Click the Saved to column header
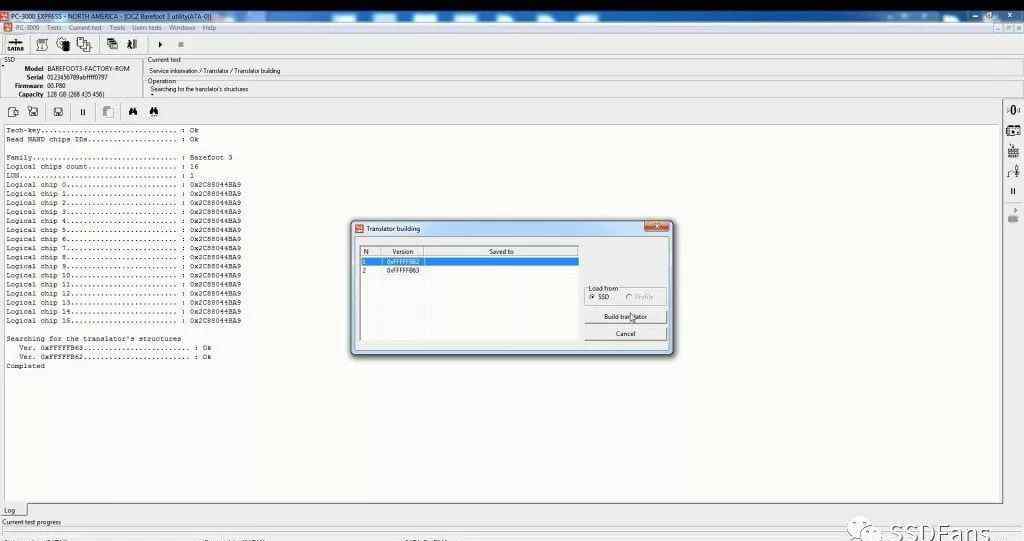1024x541 pixels. point(501,252)
